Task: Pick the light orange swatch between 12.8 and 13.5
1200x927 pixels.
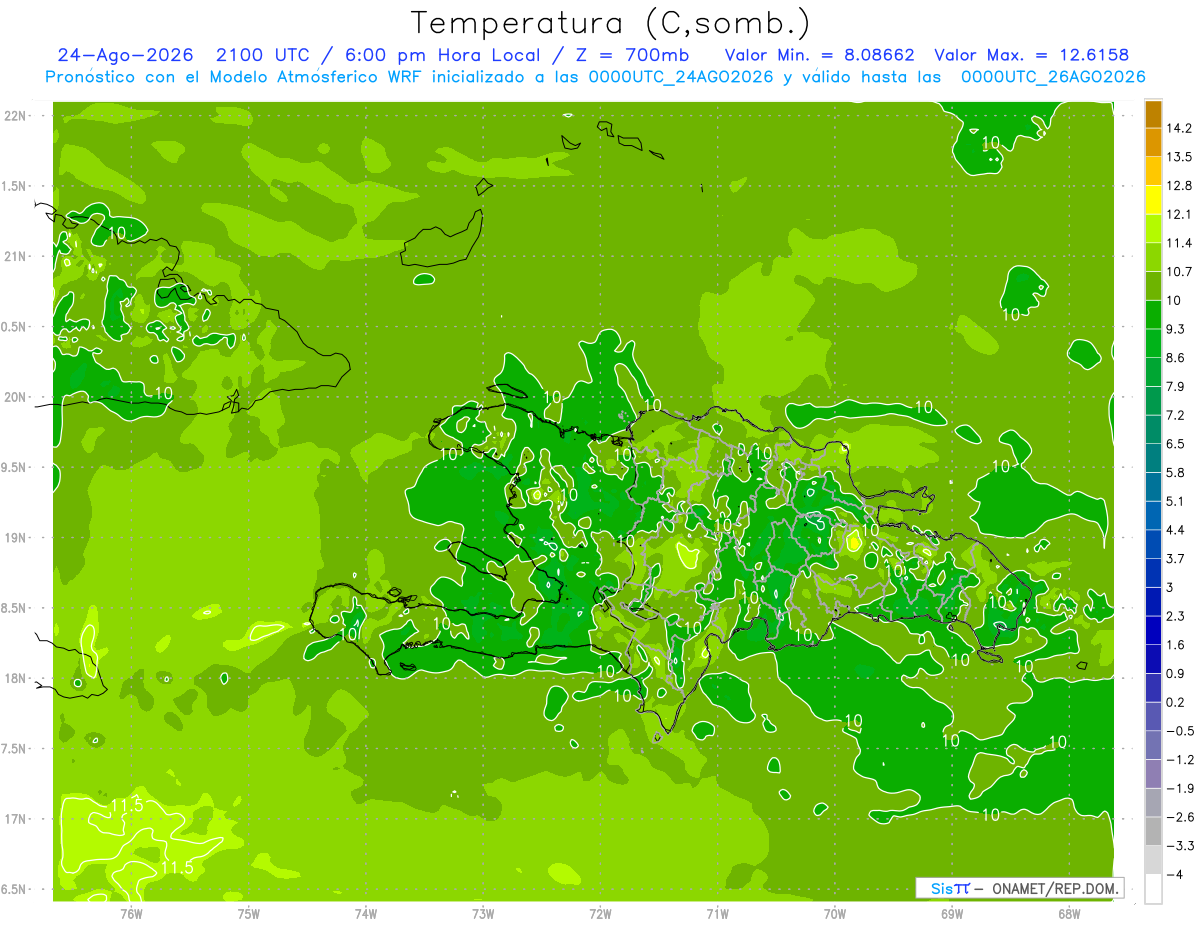Action: (x=1153, y=171)
